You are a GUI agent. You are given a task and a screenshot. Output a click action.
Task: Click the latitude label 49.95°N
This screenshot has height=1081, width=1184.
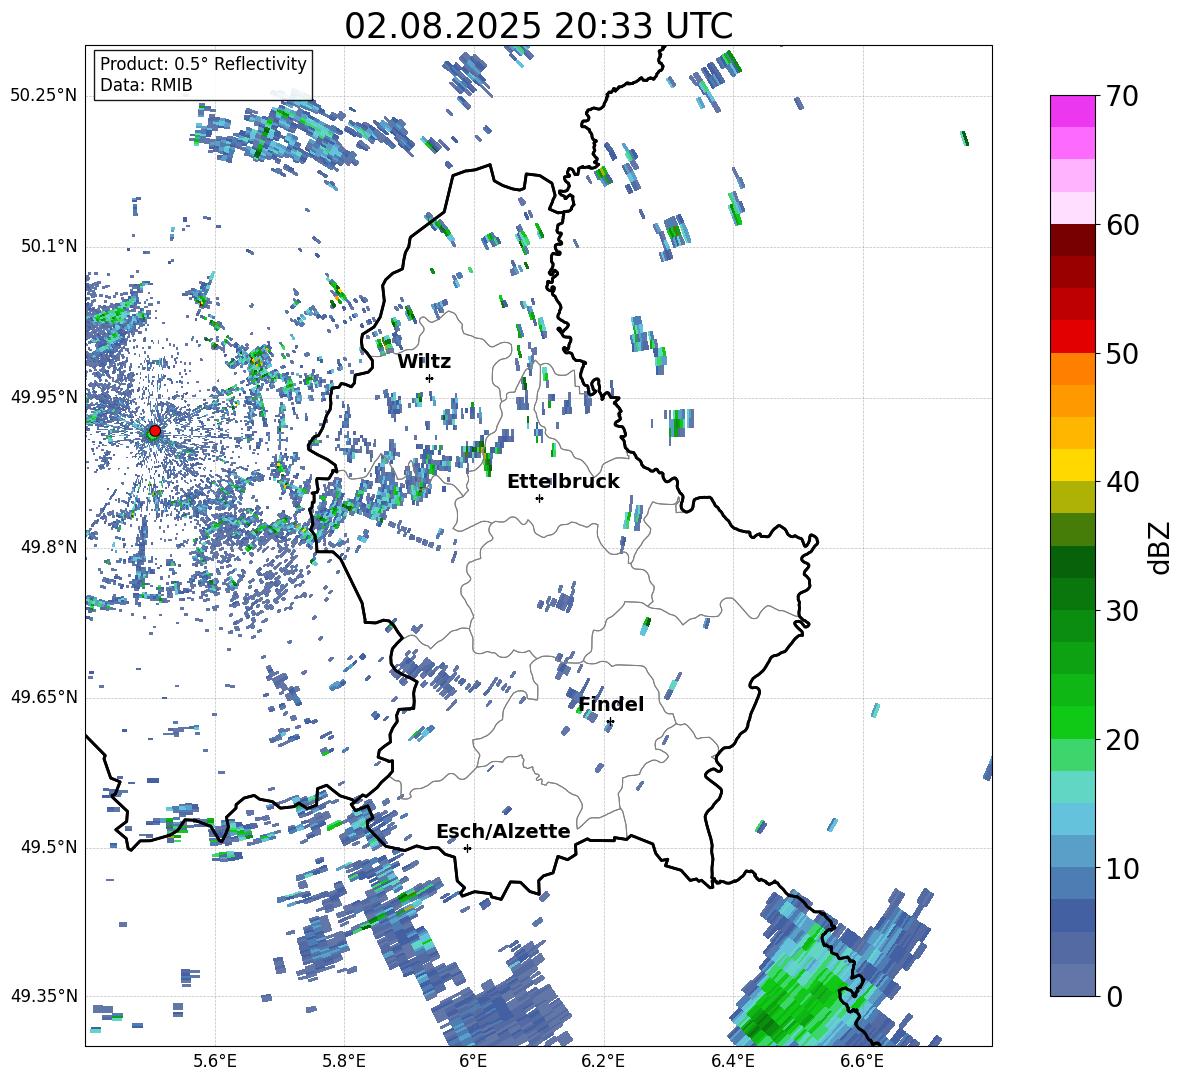[x=43, y=397]
